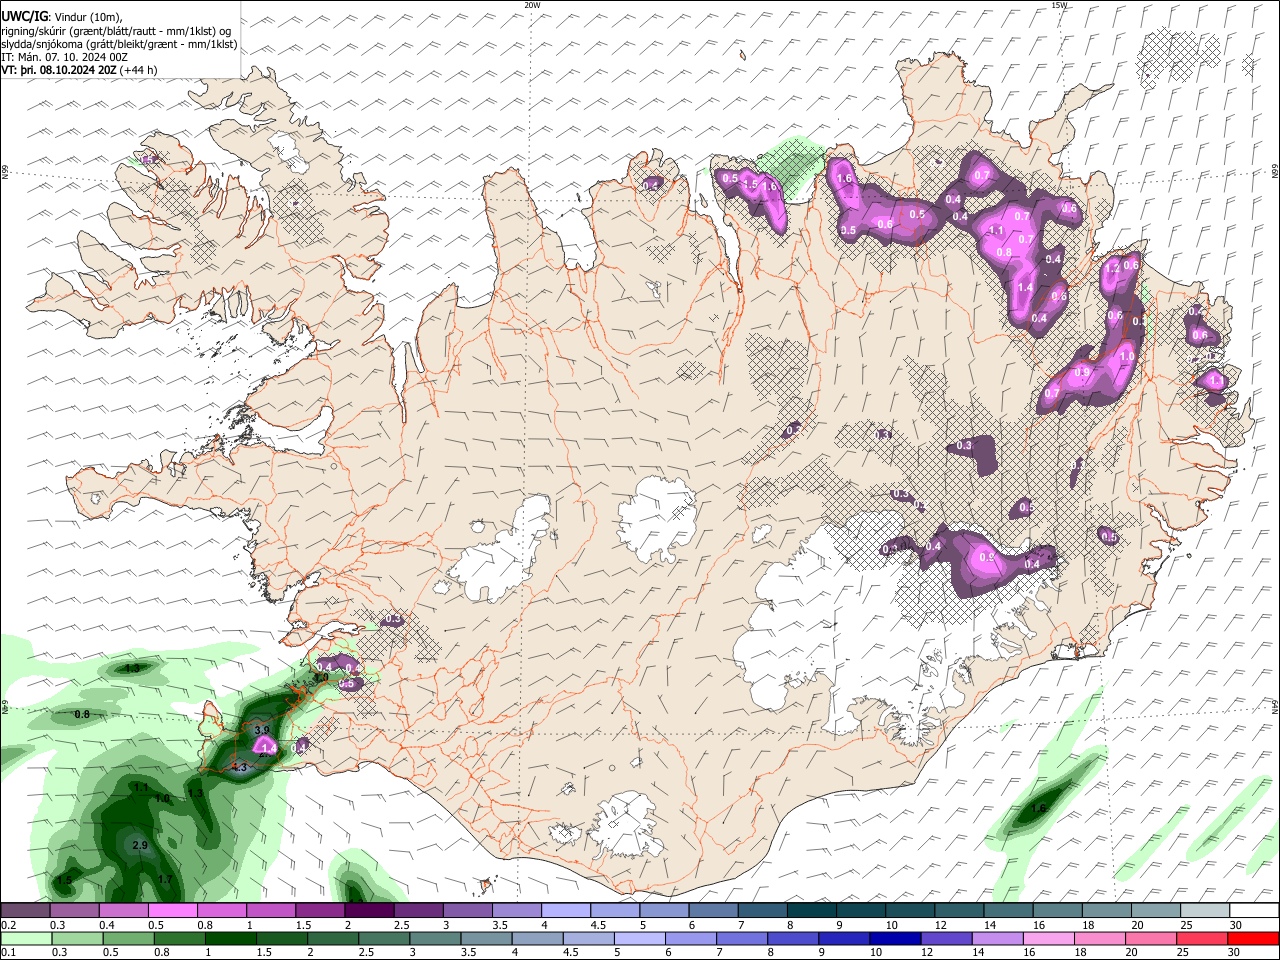
Task: Click the '(+44 h)' forecast offset text
Action: click(x=138, y=71)
